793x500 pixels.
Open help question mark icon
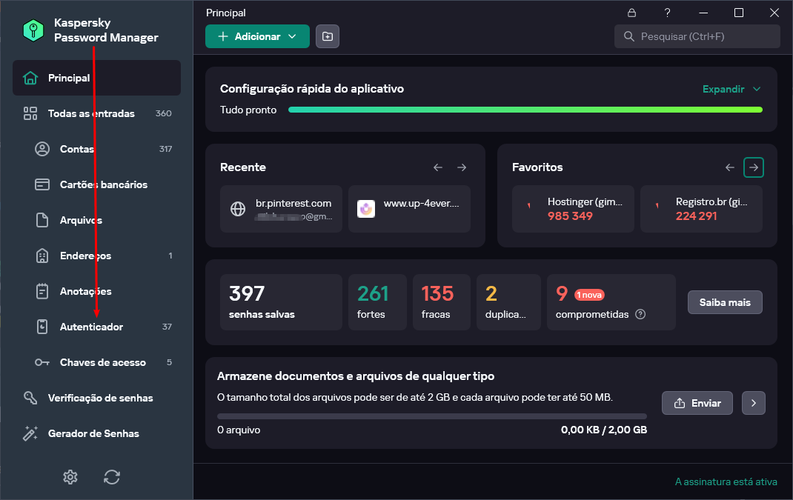click(668, 13)
